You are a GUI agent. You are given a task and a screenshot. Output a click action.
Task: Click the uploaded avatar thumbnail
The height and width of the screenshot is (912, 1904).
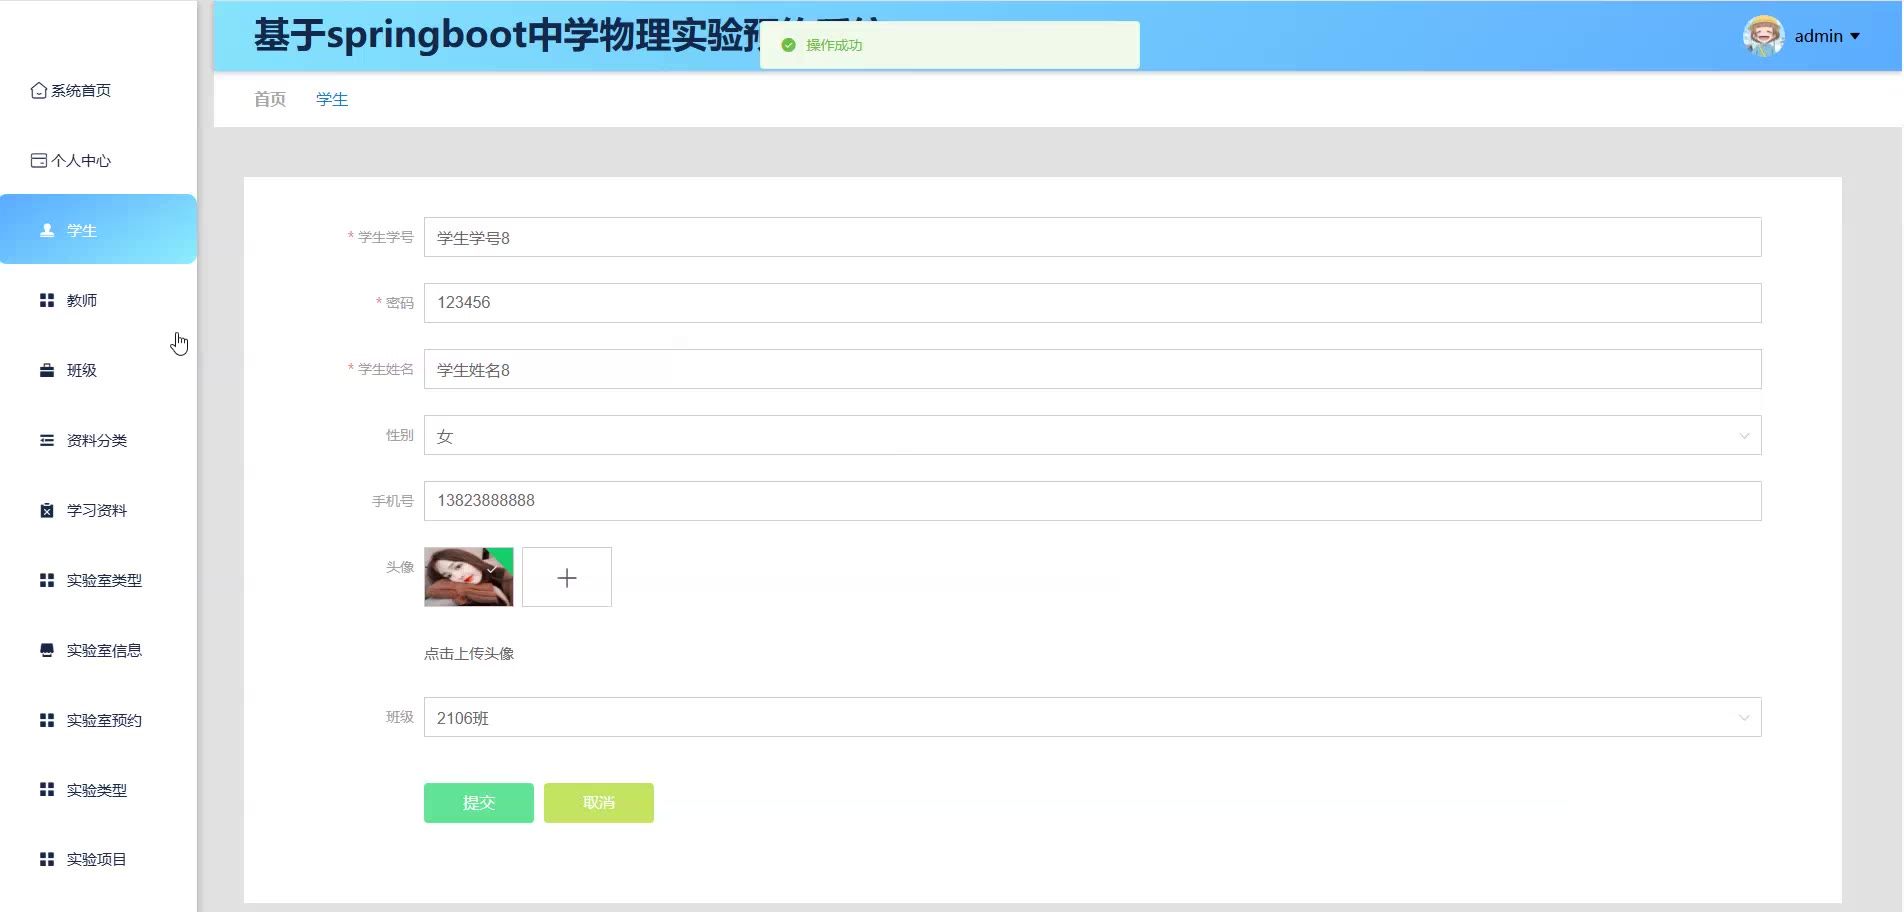pyautogui.click(x=469, y=577)
